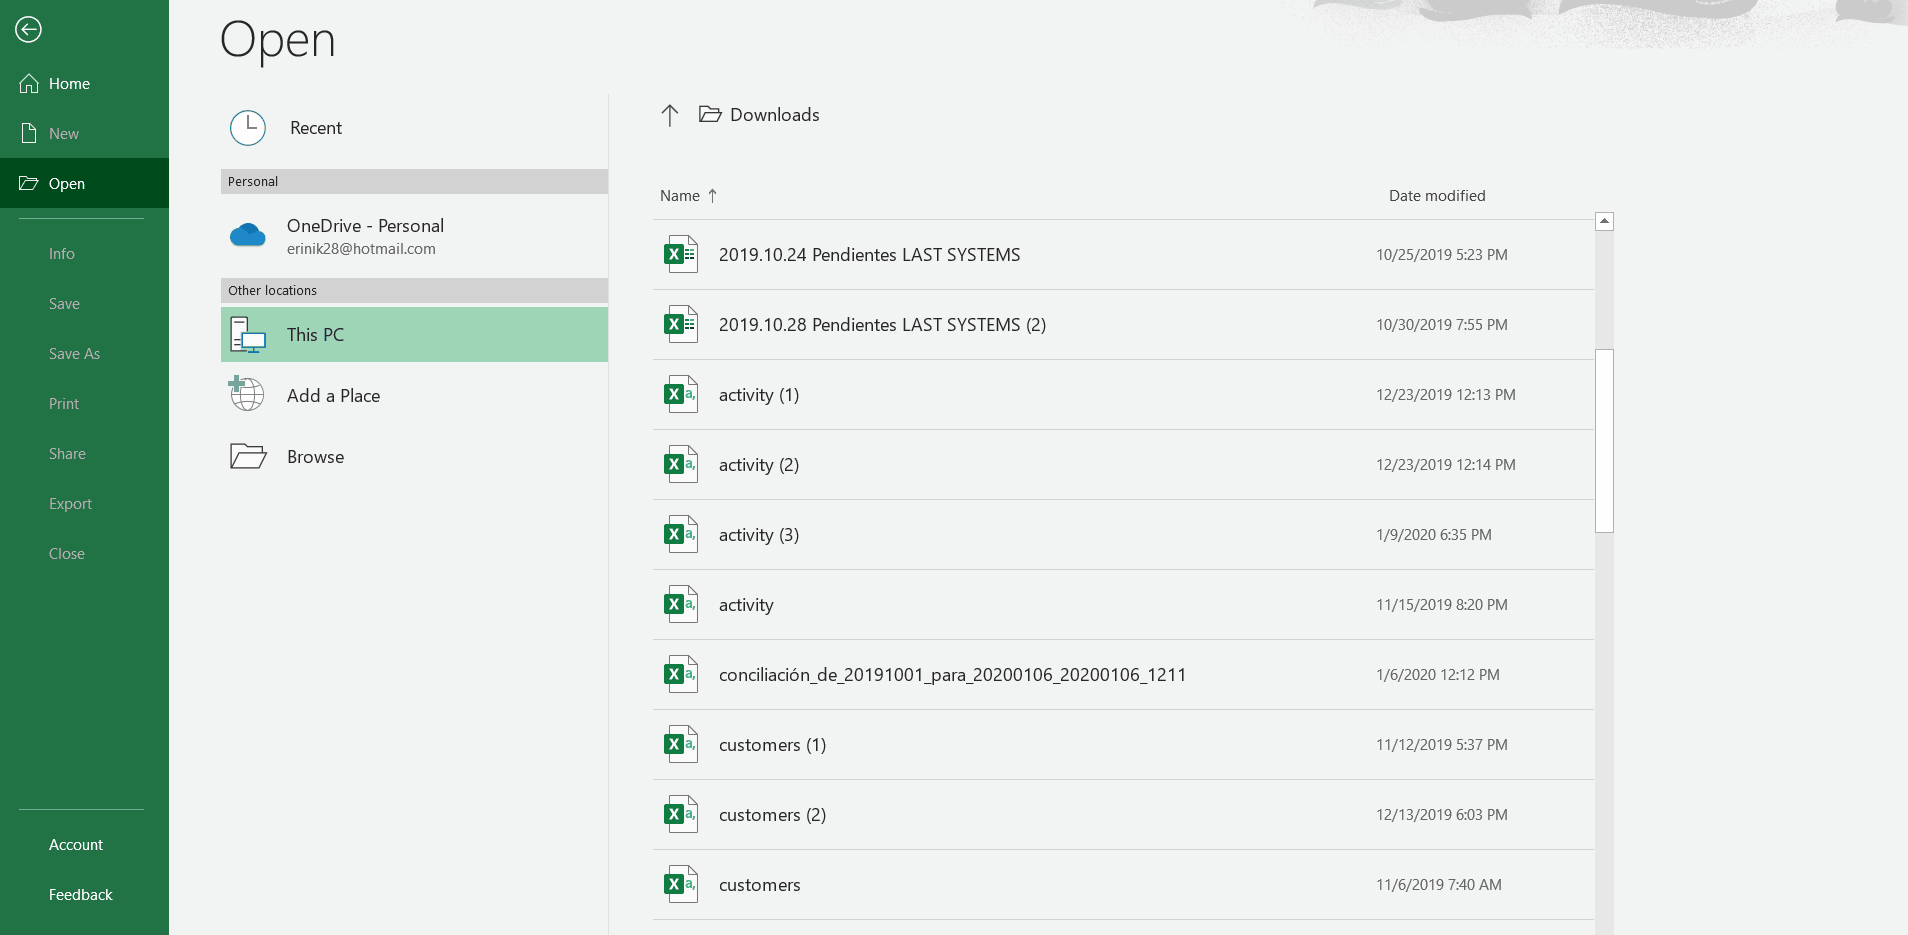Viewport: 1908px width, 935px height.
Task: Click the Excel workbook icon next to activity (3)
Action: click(681, 534)
